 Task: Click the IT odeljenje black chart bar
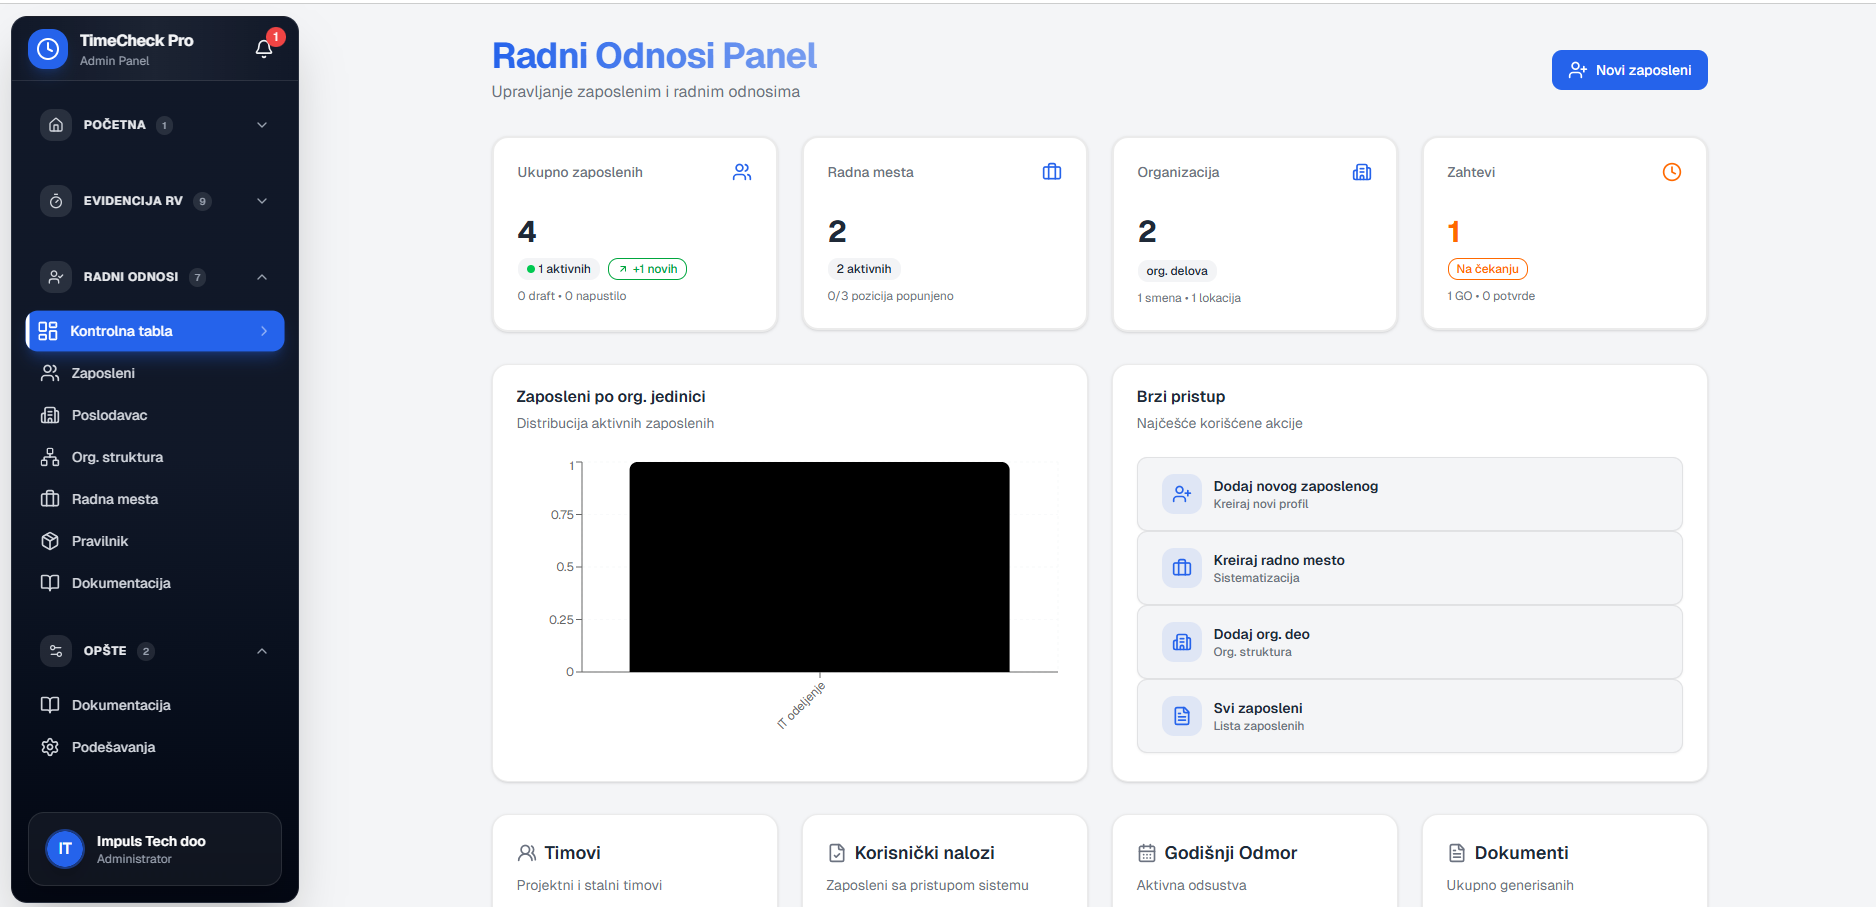[819, 567]
